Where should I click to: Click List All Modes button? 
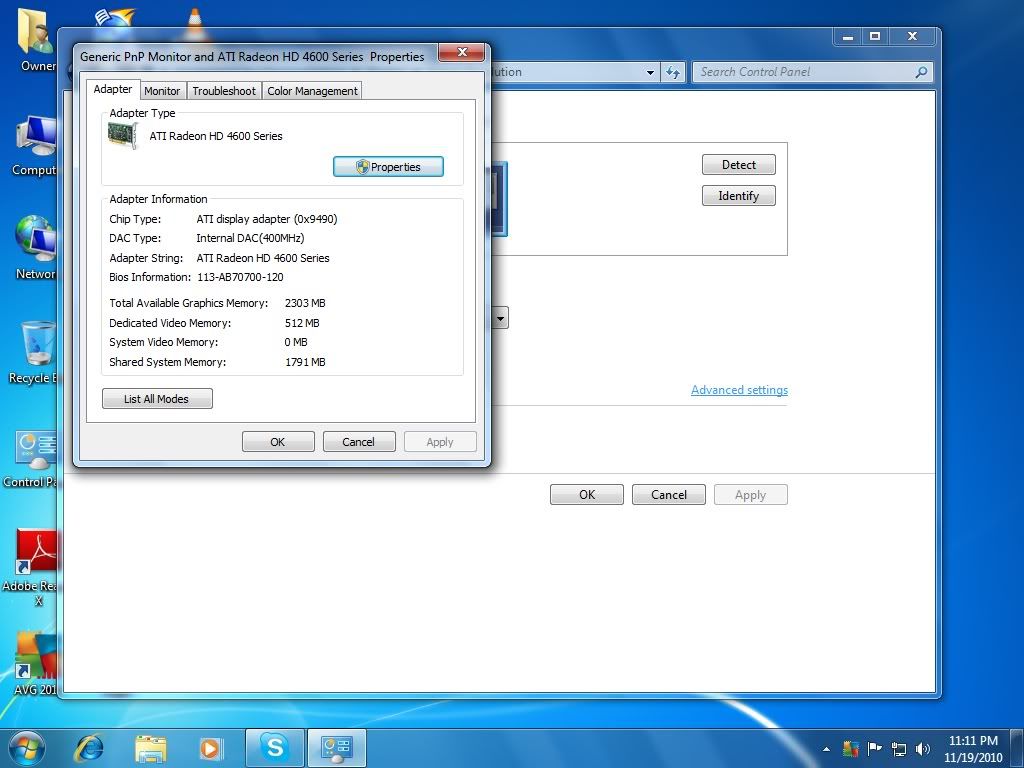coord(157,398)
